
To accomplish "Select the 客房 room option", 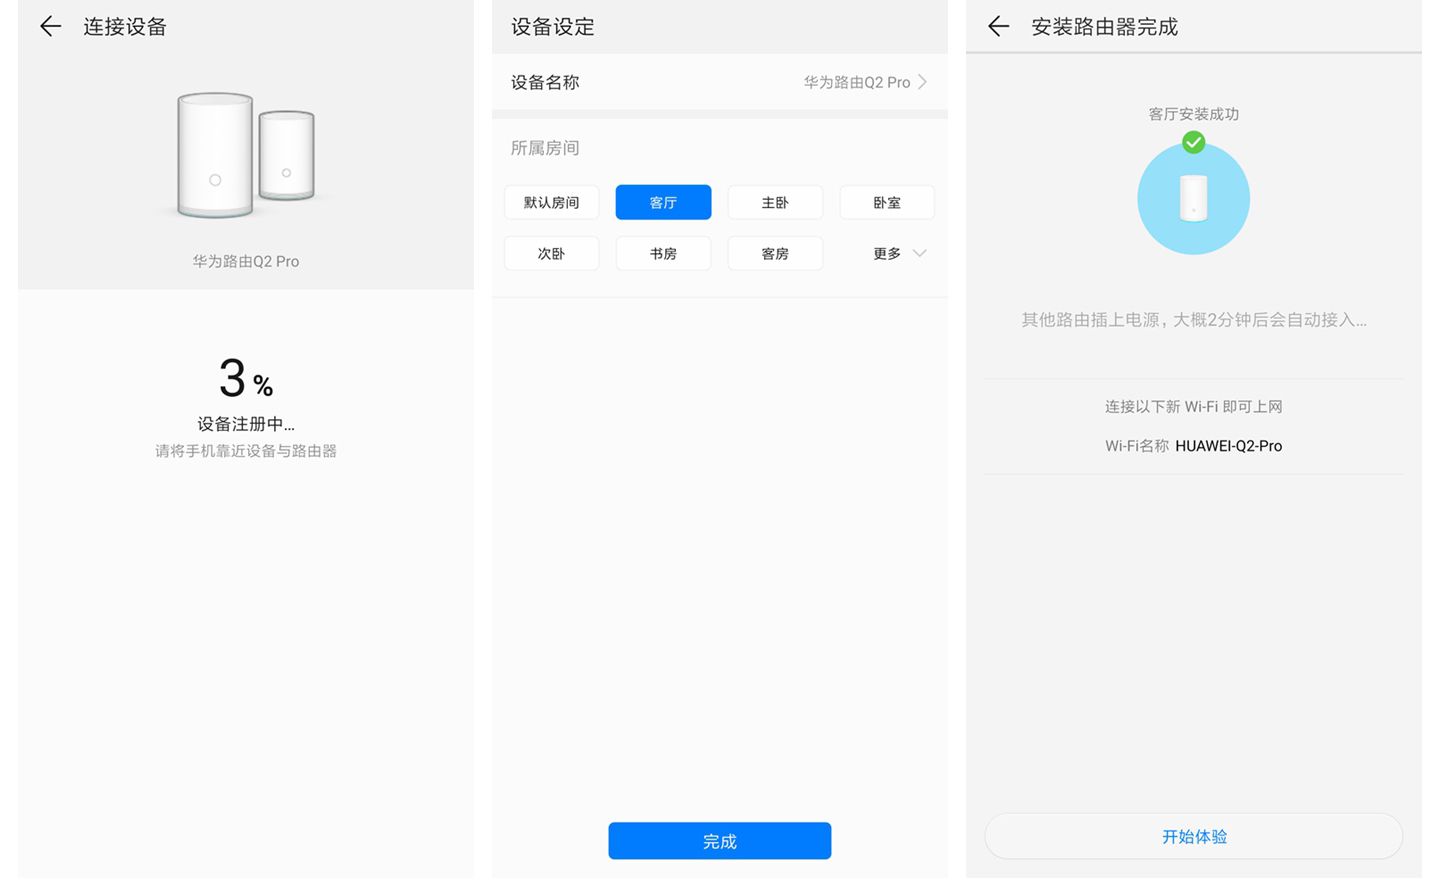I will click(x=775, y=253).
